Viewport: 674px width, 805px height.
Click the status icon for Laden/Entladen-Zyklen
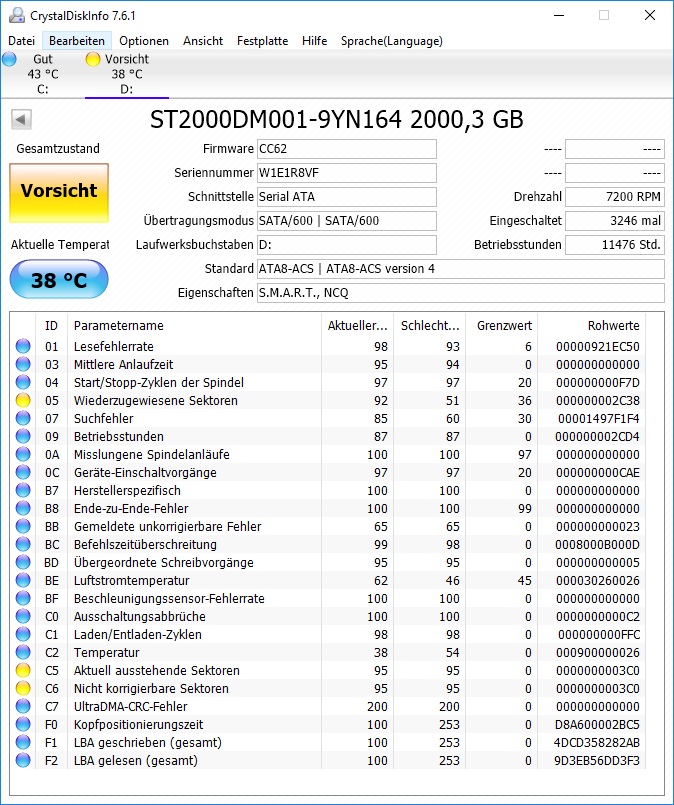click(x=23, y=634)
